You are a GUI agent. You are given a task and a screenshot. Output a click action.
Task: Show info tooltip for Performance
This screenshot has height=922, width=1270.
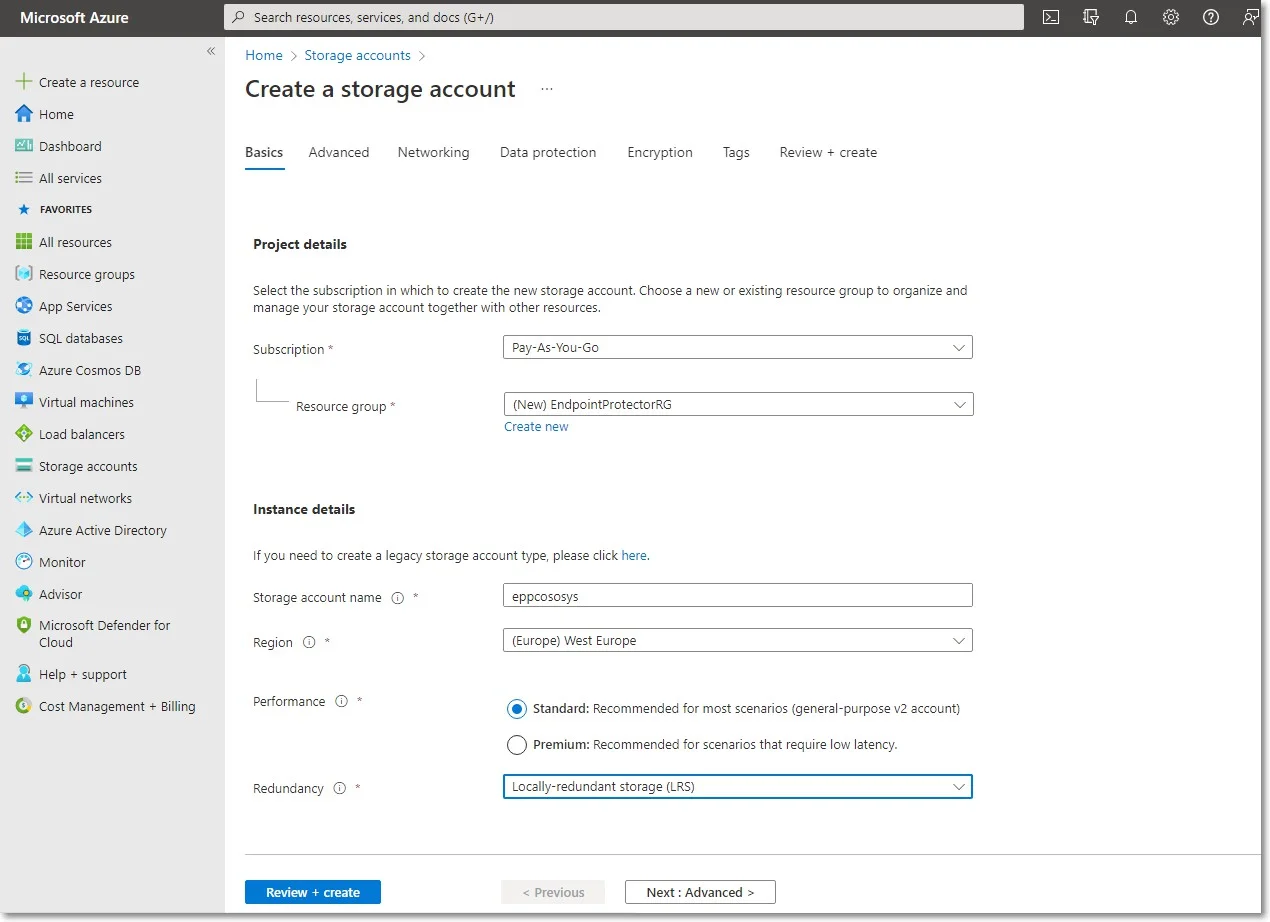(341, 702)
